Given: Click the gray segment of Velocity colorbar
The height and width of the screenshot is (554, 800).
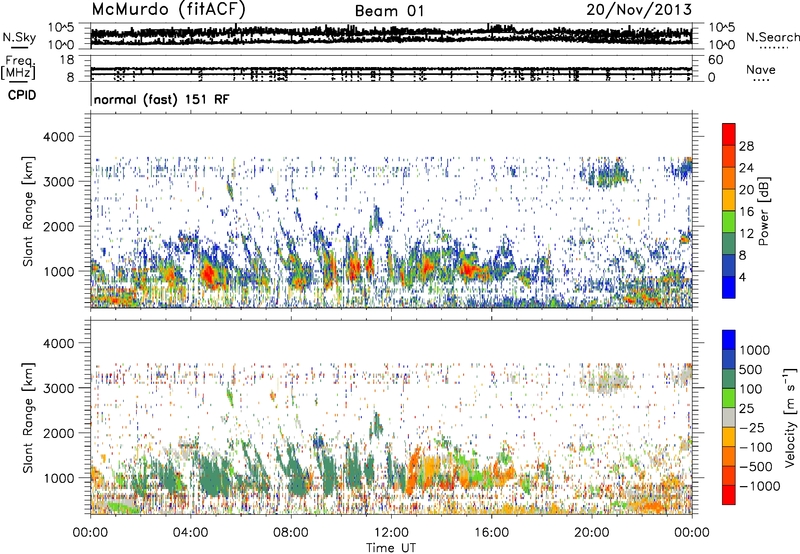Looking at the screenshot, I should pyautogui.click(x=729, y=418).
